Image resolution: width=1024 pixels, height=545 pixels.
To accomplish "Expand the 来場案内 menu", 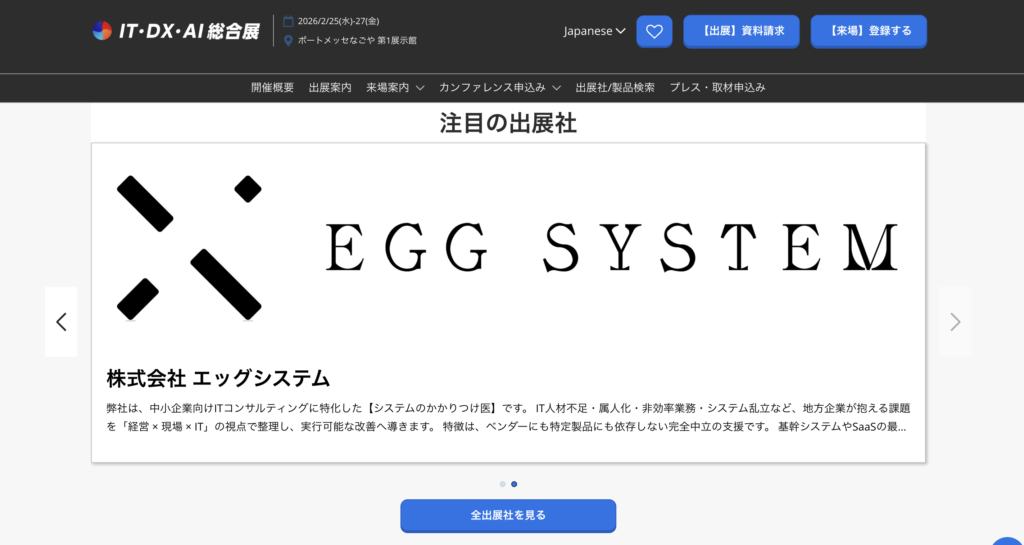I will coord(395,88).
